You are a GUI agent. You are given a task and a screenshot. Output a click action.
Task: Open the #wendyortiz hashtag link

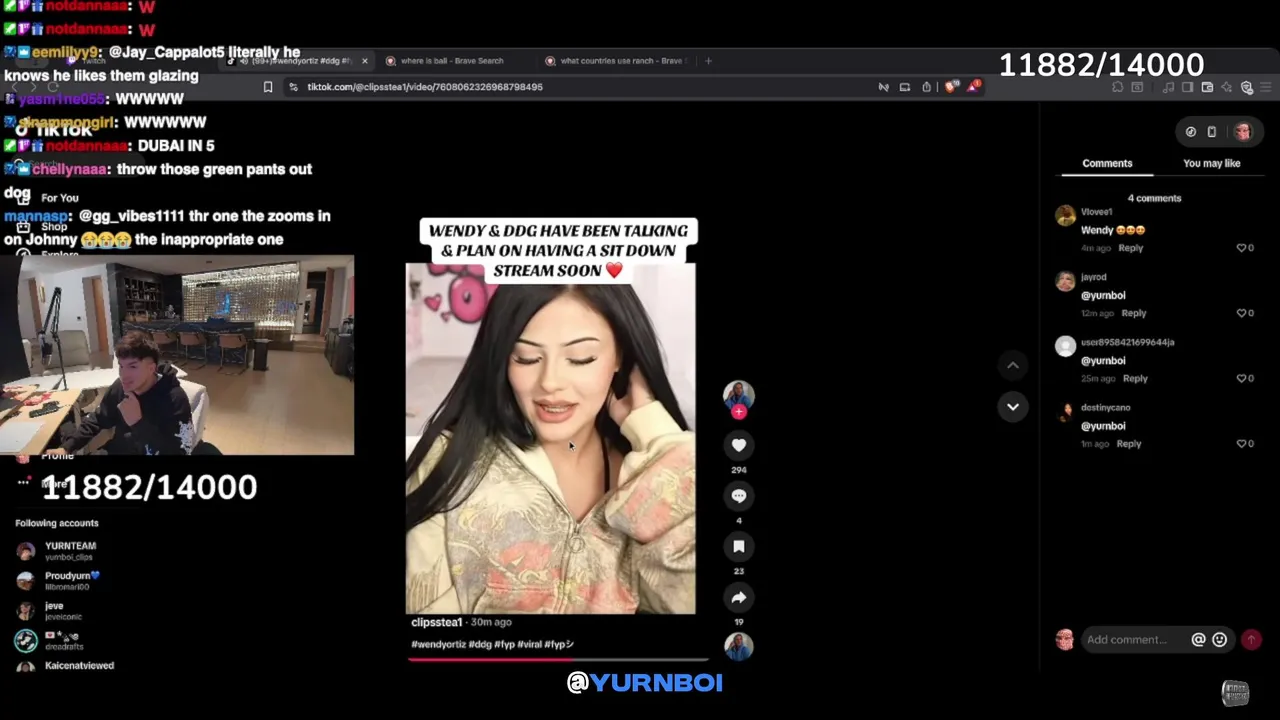[438, 645]
